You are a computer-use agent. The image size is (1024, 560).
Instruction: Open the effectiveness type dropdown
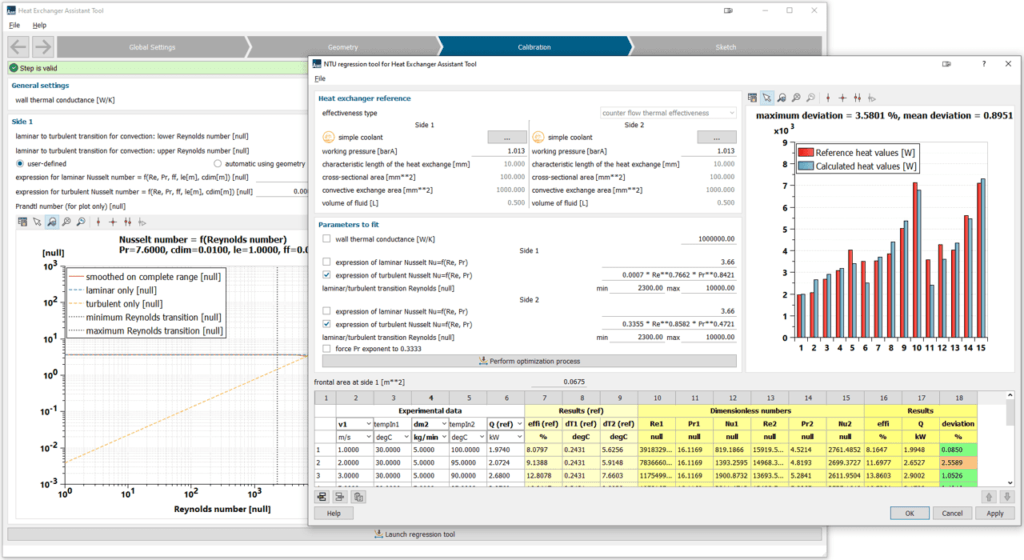click(667, 113)
